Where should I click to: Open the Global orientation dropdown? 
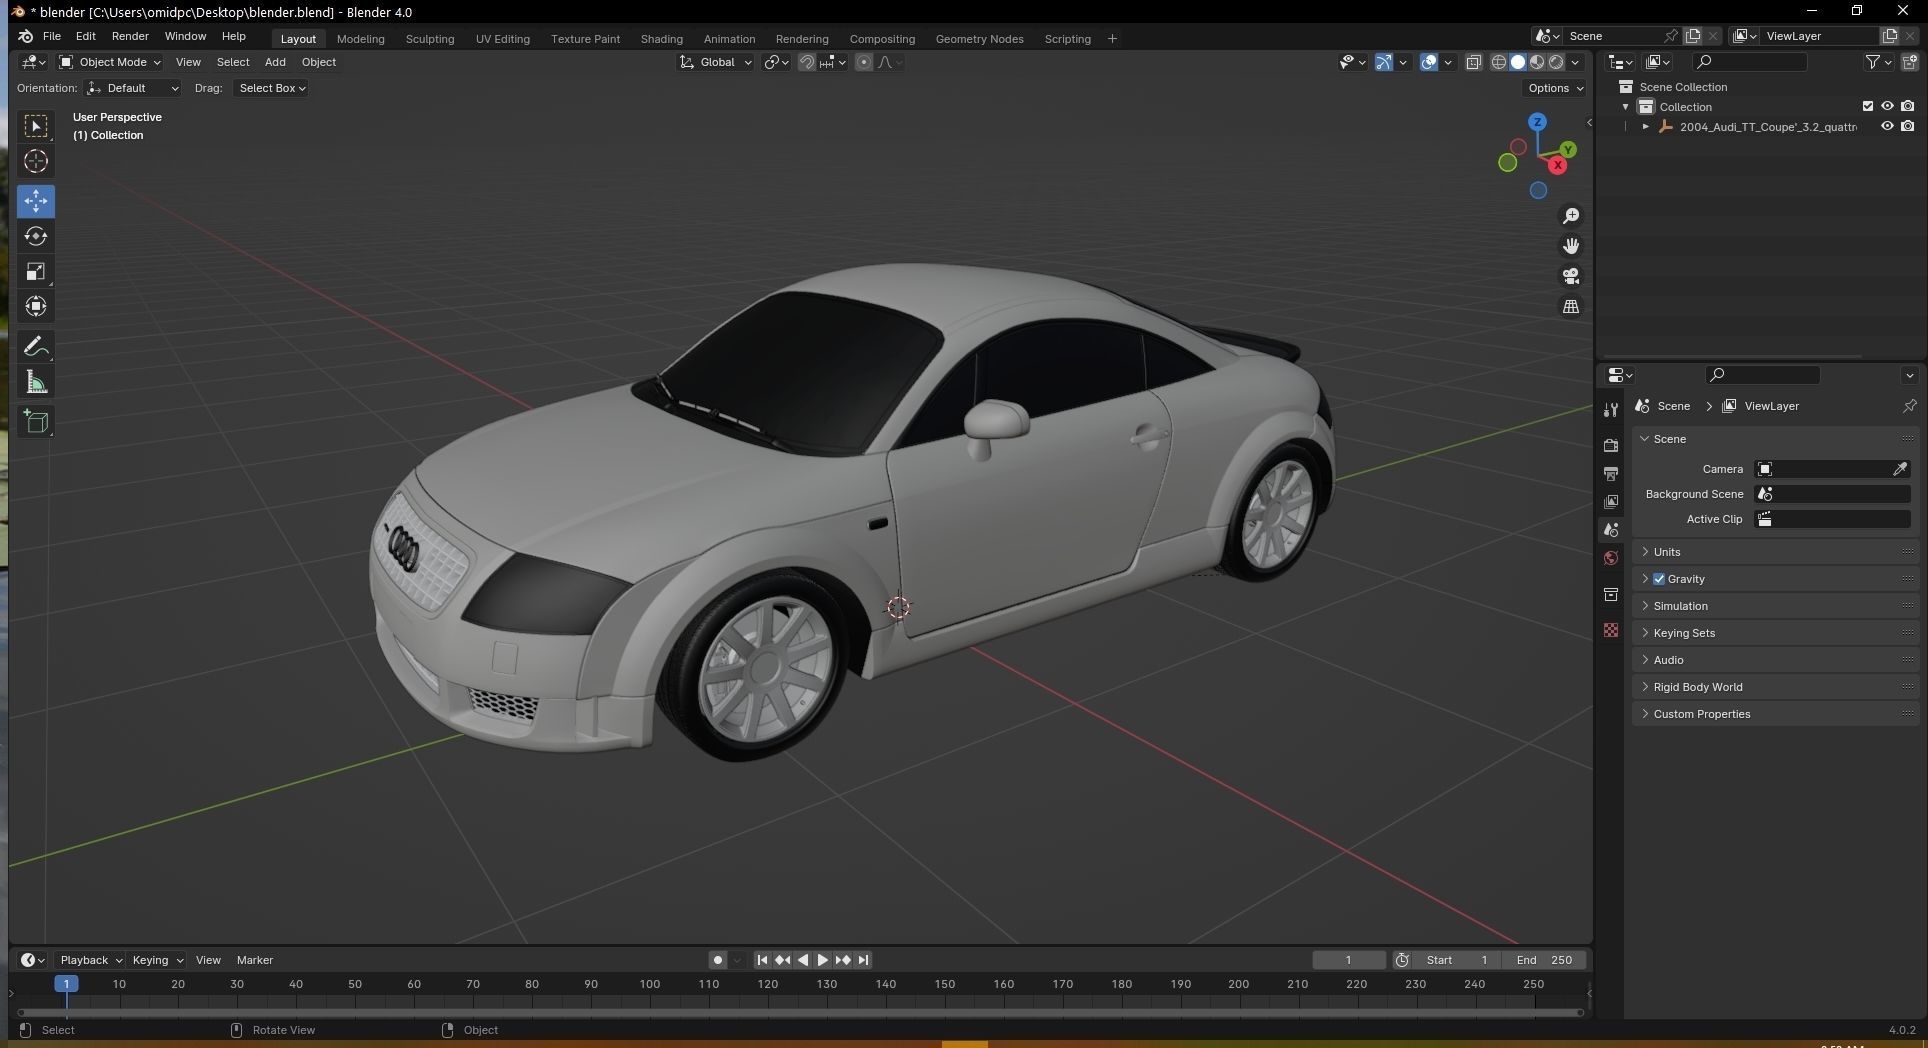click(716, 62)
